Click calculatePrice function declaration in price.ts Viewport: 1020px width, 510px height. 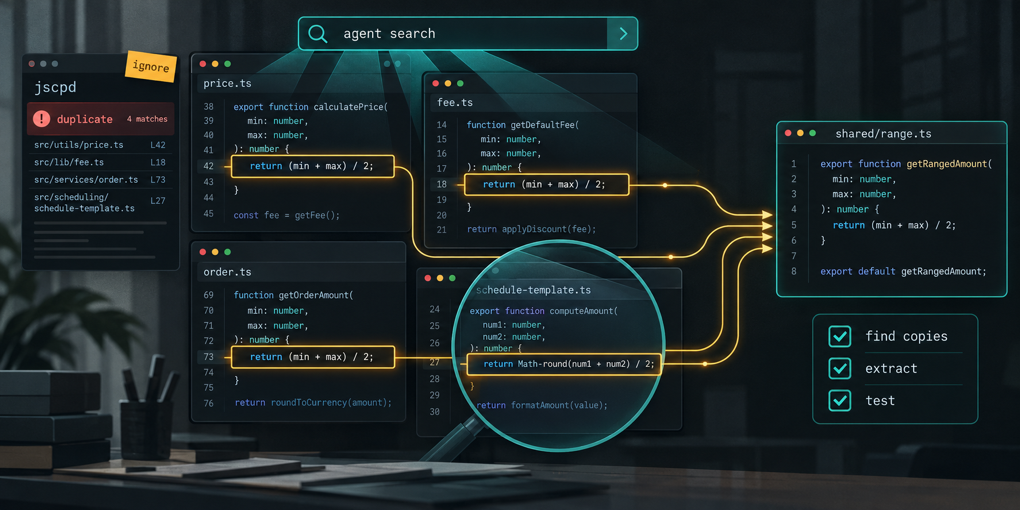coord(310,107)
